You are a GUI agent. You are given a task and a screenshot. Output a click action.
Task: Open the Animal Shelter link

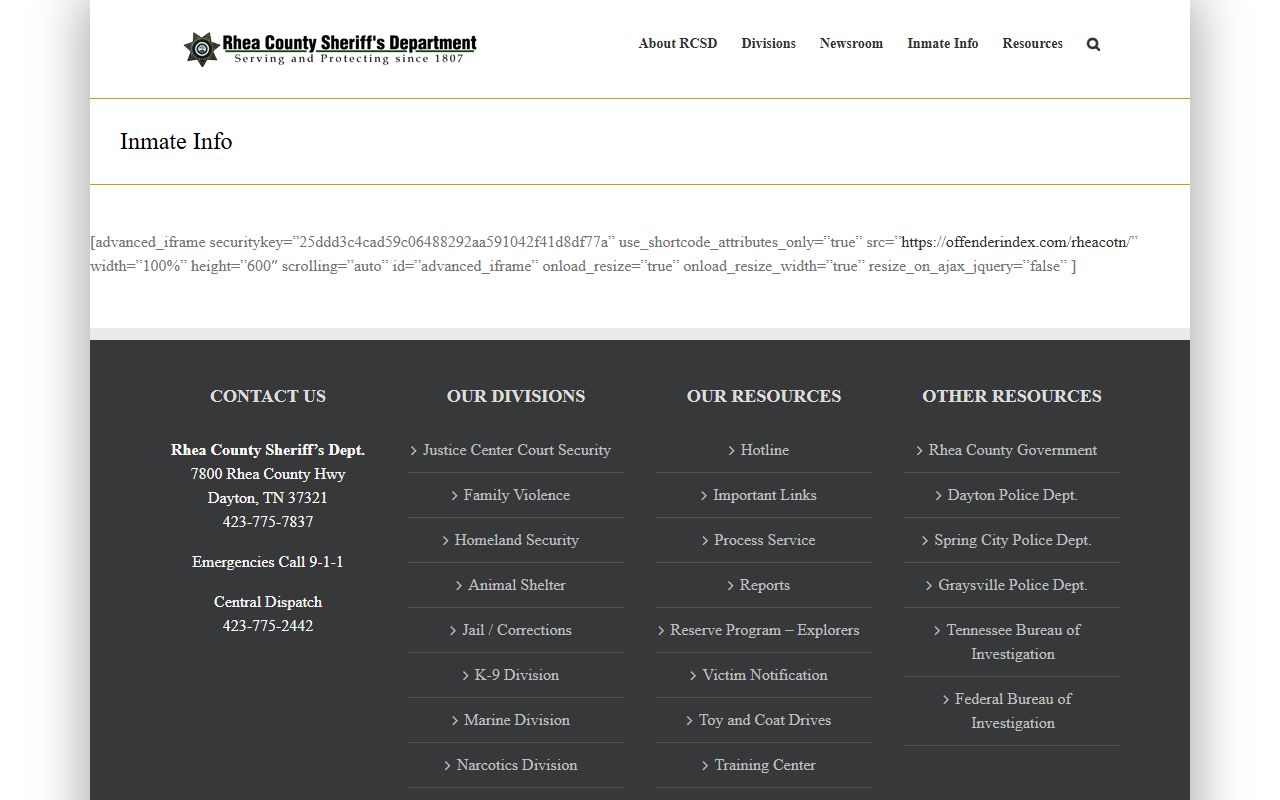(516, 585)
